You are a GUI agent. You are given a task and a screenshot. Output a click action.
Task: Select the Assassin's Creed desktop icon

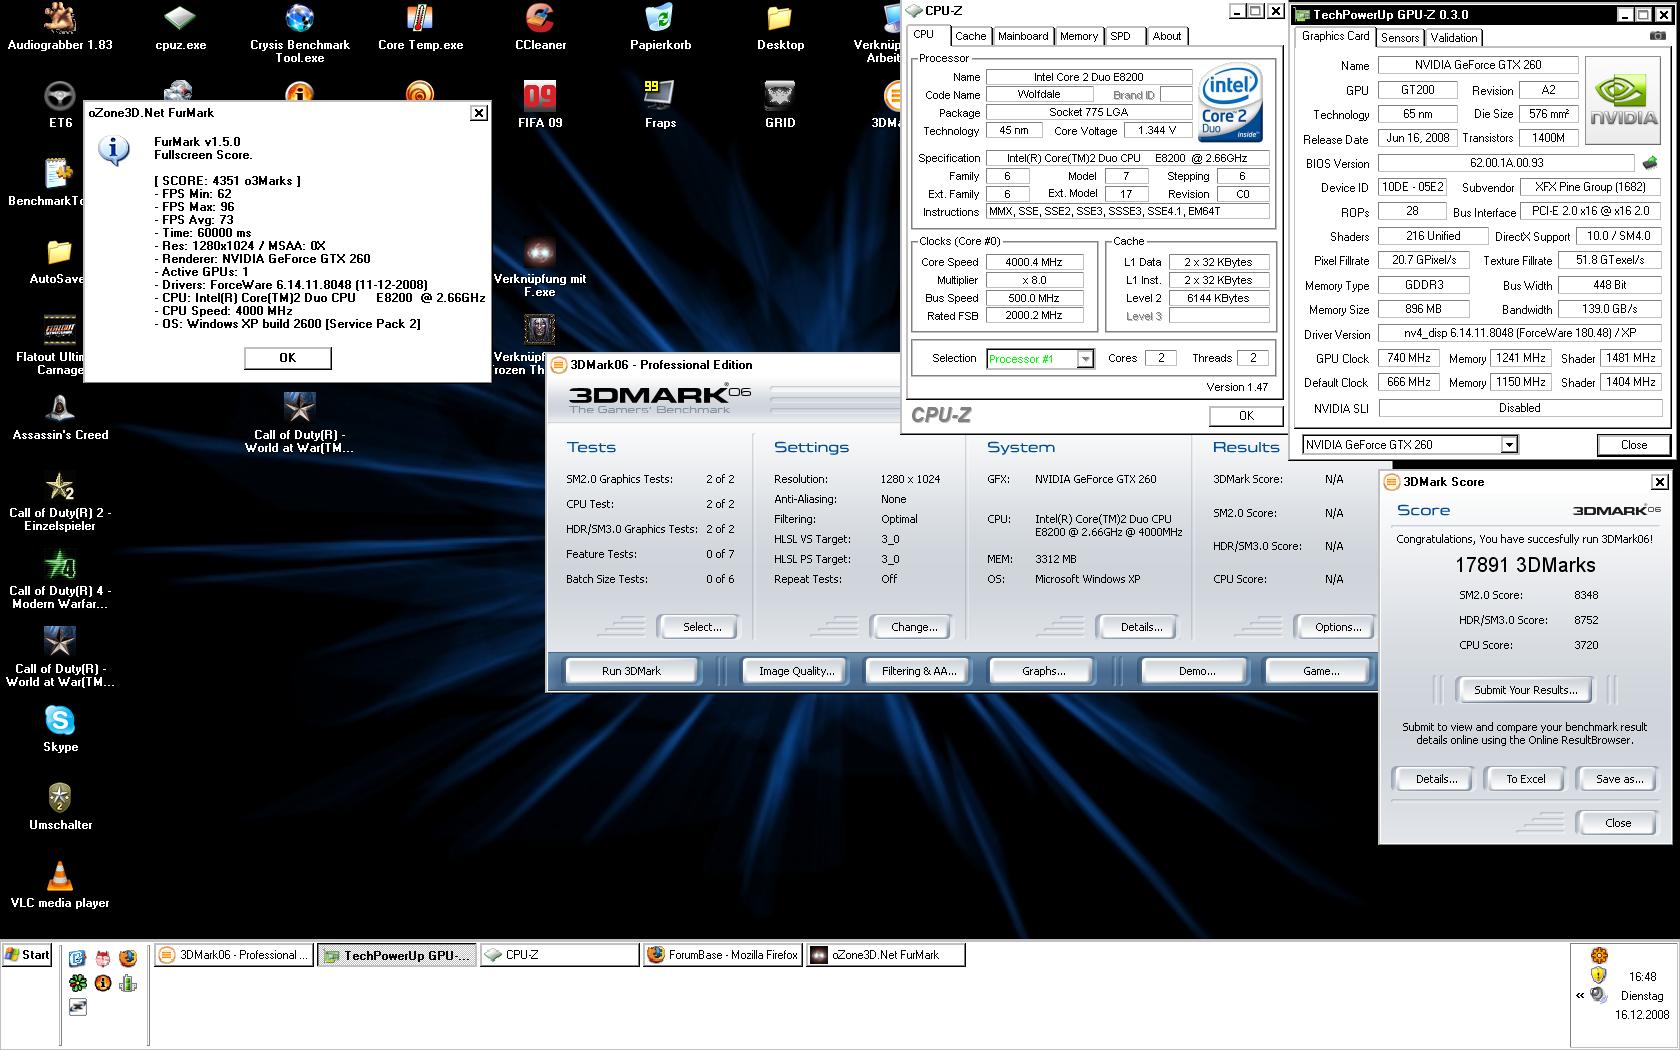point(60,417)
